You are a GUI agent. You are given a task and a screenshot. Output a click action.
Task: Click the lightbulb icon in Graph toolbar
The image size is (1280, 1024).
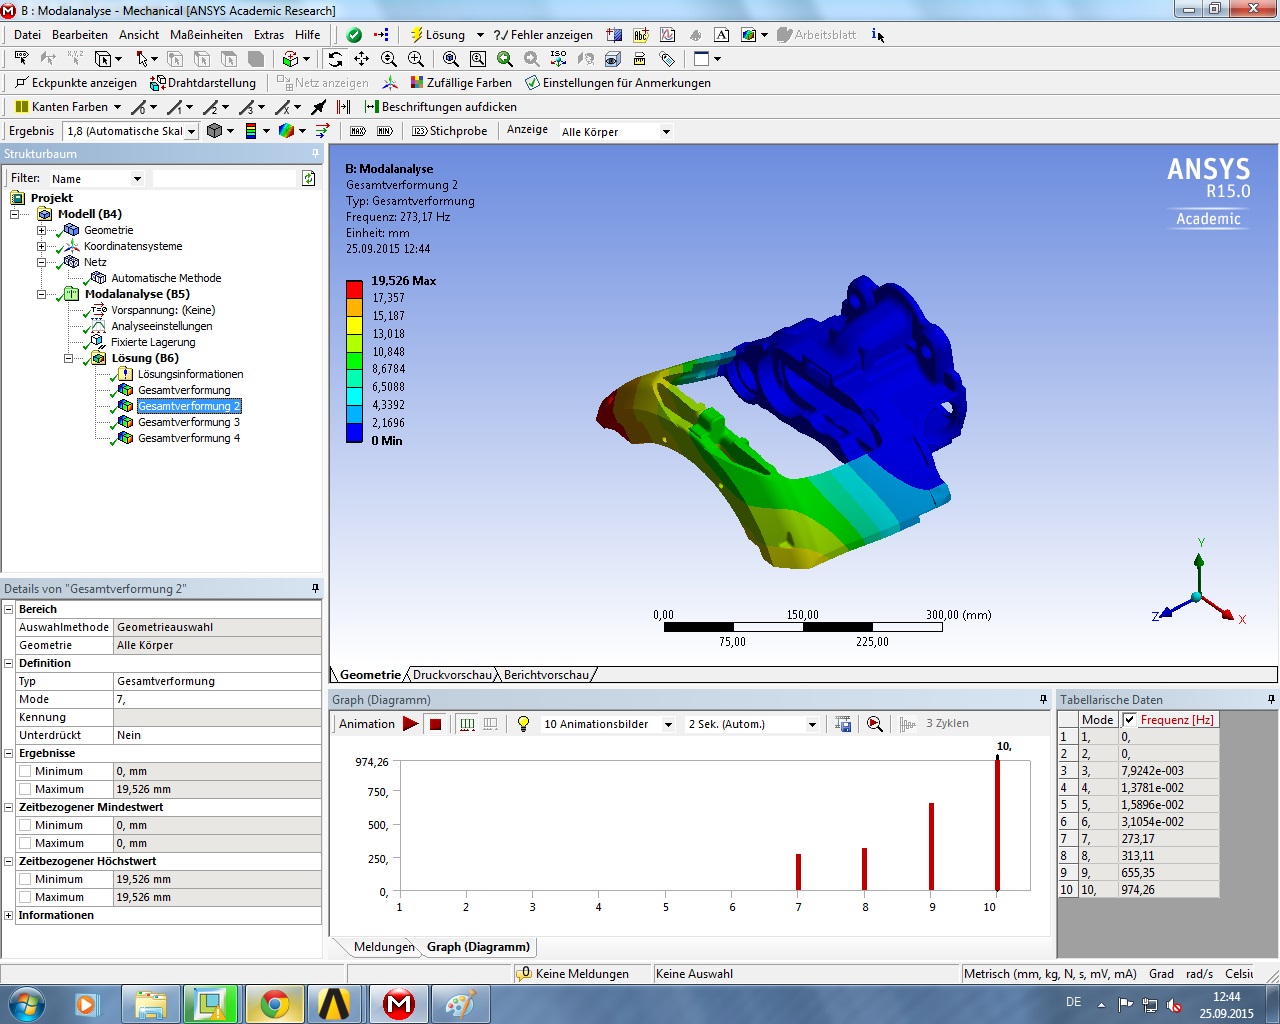pyautogui.click(x=523, y=724)
